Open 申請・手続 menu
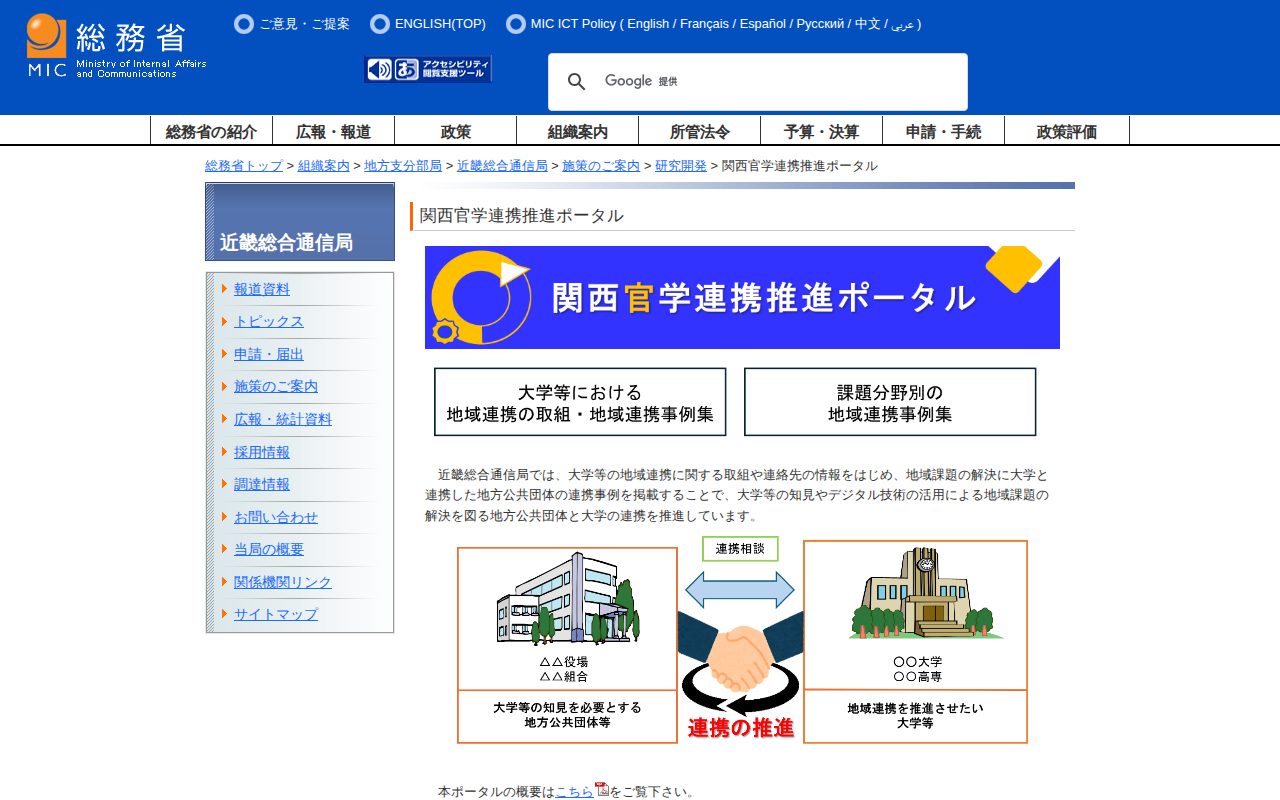The width and height of the screenshot is (1280, 800). (x=943, y=131)
